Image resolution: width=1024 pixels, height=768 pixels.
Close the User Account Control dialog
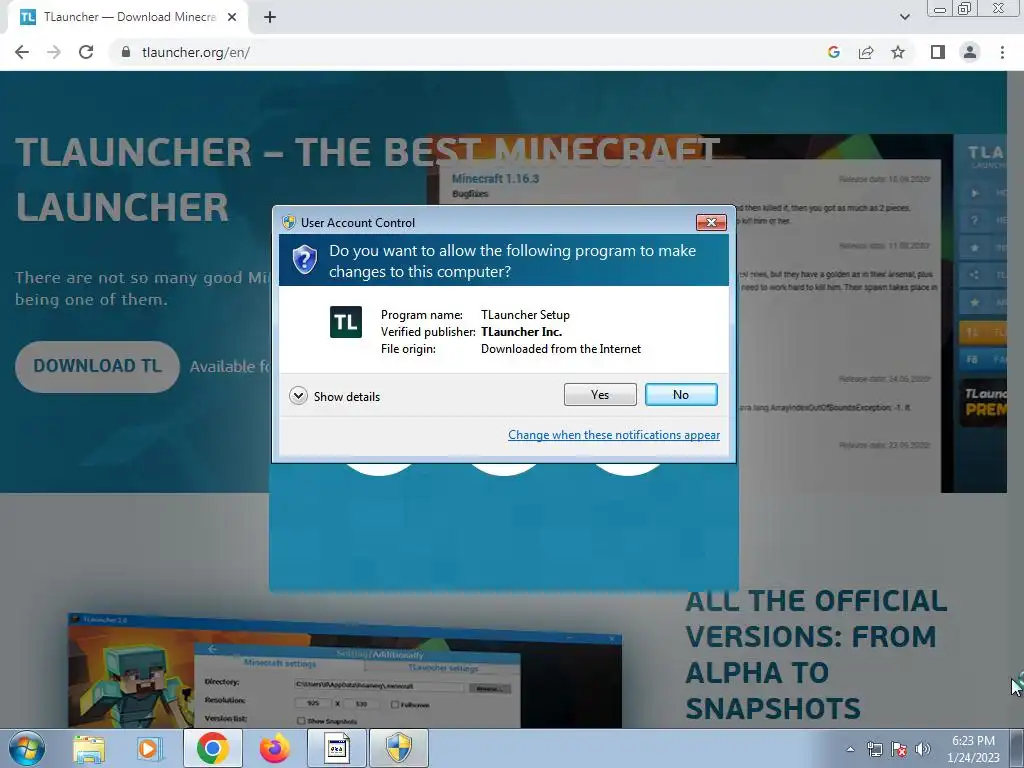pos(711,223)
